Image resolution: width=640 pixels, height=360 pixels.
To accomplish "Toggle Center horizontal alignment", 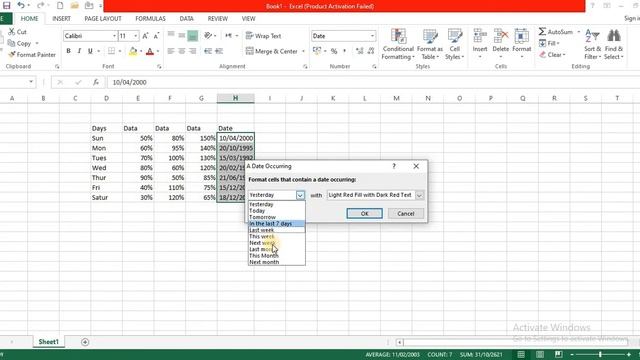I will point(182,51).
